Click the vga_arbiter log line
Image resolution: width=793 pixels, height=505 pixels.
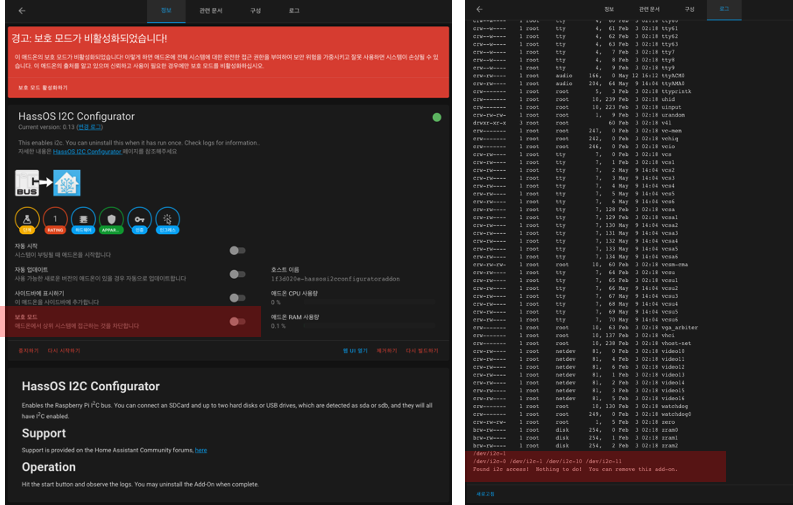coord(585,328)
